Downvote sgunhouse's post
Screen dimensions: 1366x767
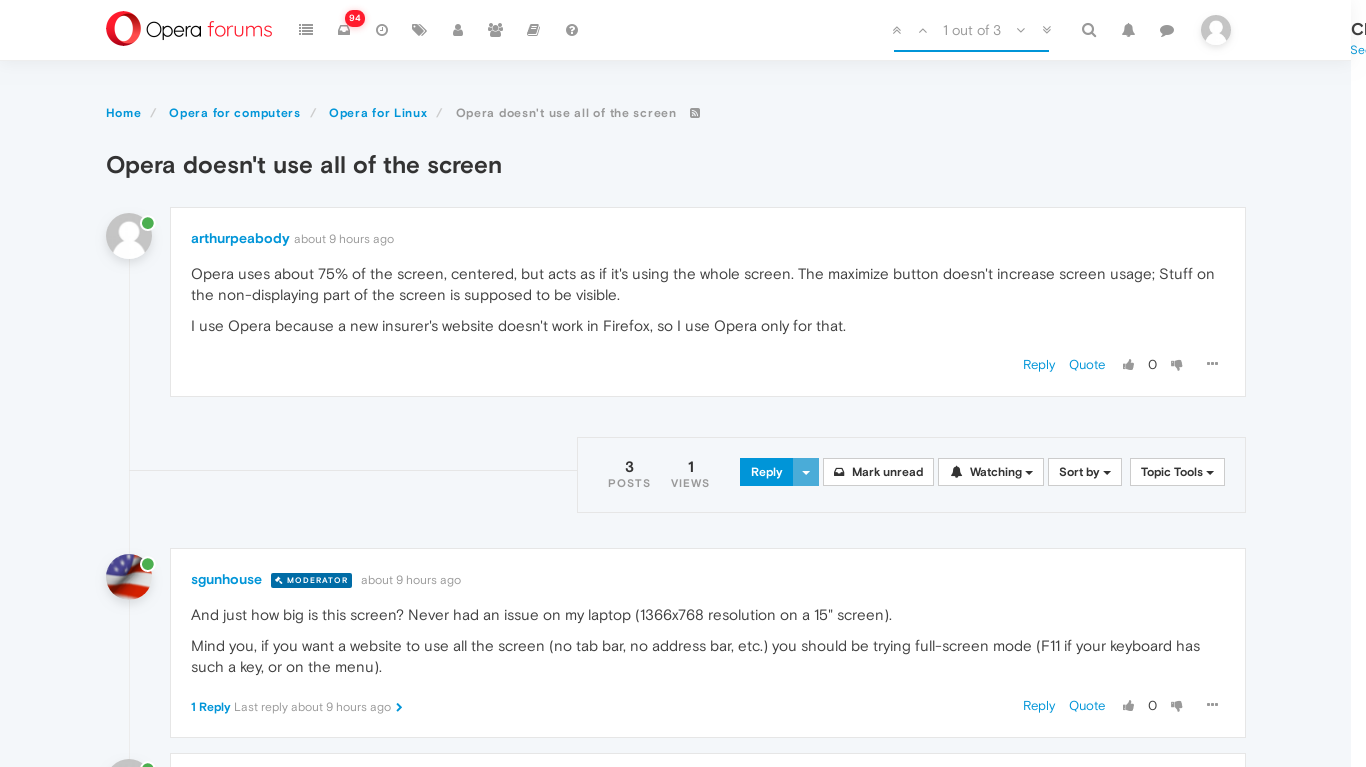click(x=1177, y=706)
